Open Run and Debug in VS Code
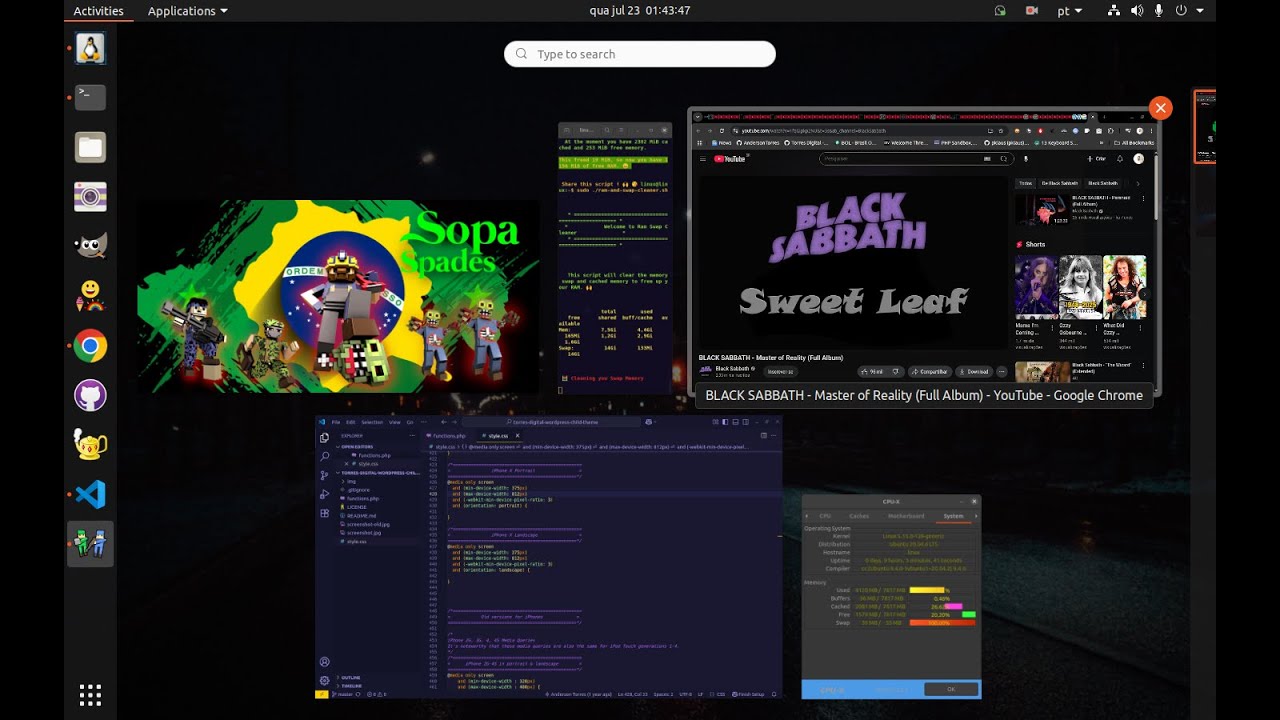Image resolution: width=1280 pixels, height=720 pixels. tap(324, 494)
